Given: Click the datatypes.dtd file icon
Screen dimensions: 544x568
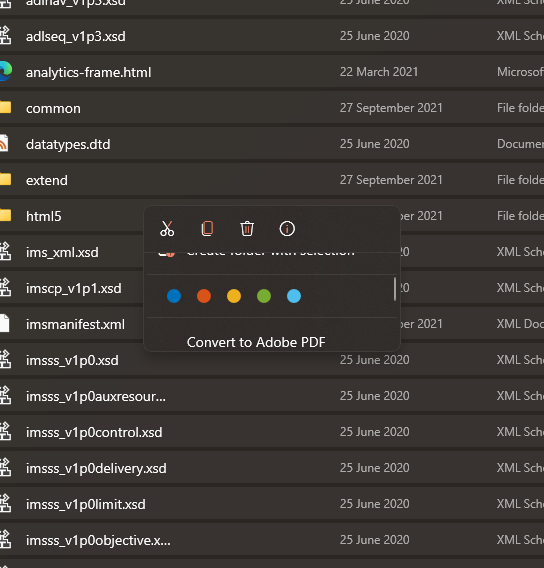Looking at the screenshot, I should tap(4, 143).
